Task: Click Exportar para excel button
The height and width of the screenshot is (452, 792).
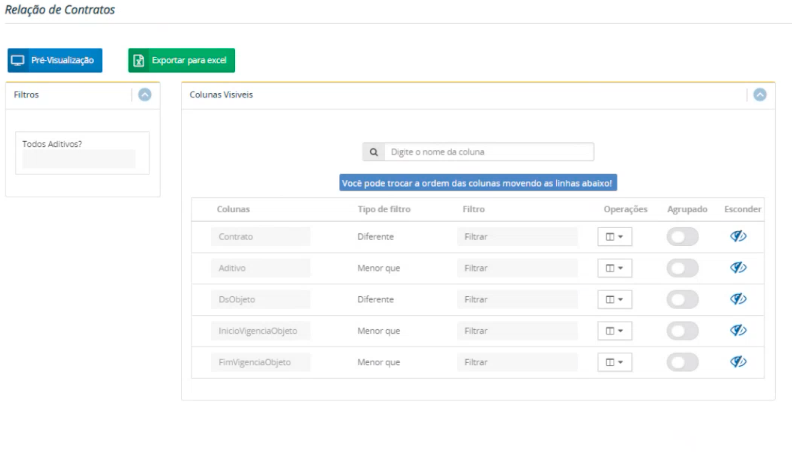Action: point(181,60)
